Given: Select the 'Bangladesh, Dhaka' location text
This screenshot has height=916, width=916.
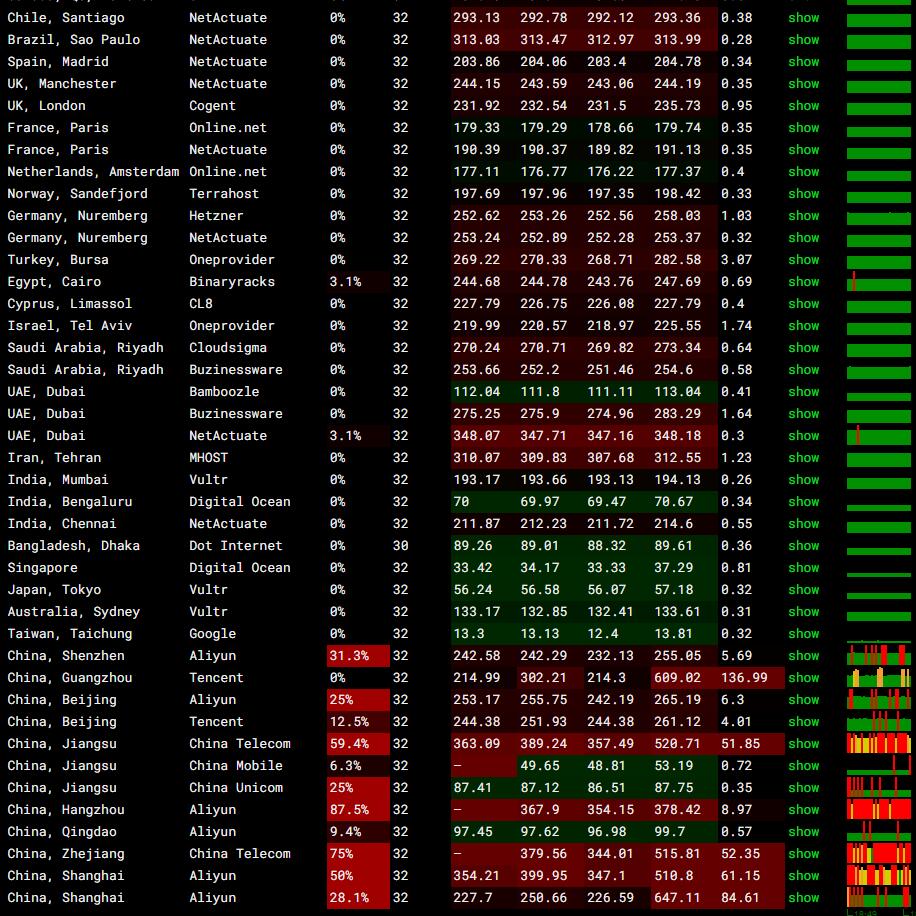Looking at the screenshot, I should pyautogui.click(x=74, y=546).
